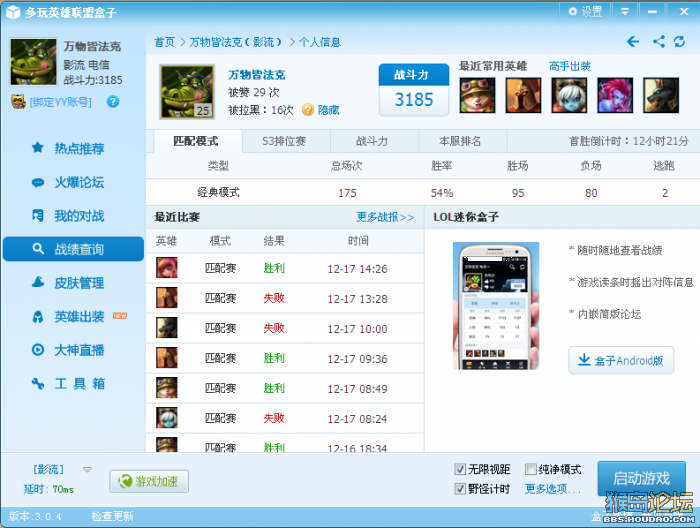This screenshot has height=528, width=700.
Task: Switch to the 战斗力 tab
Action: [372, 141]
